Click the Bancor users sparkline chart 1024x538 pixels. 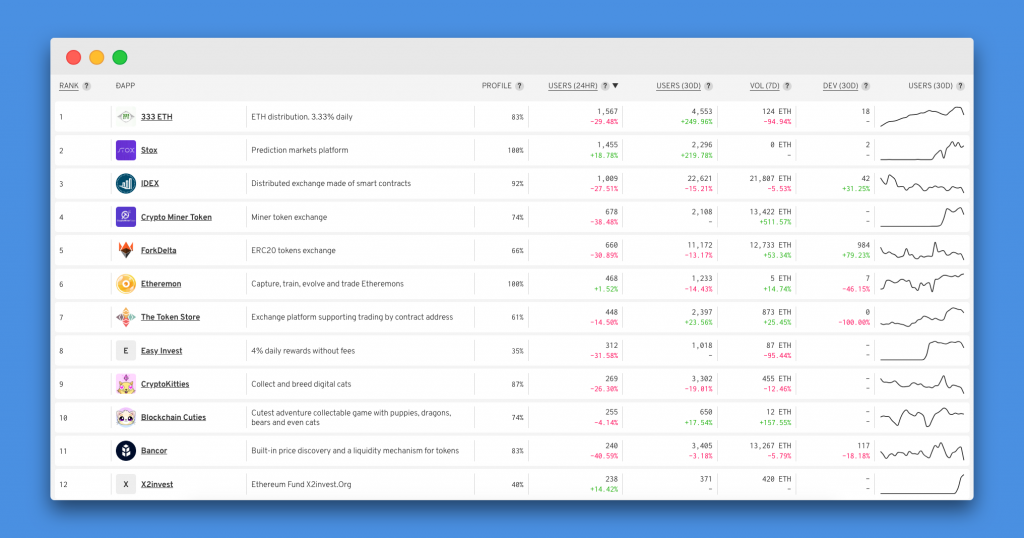click(x=922, y=451)
